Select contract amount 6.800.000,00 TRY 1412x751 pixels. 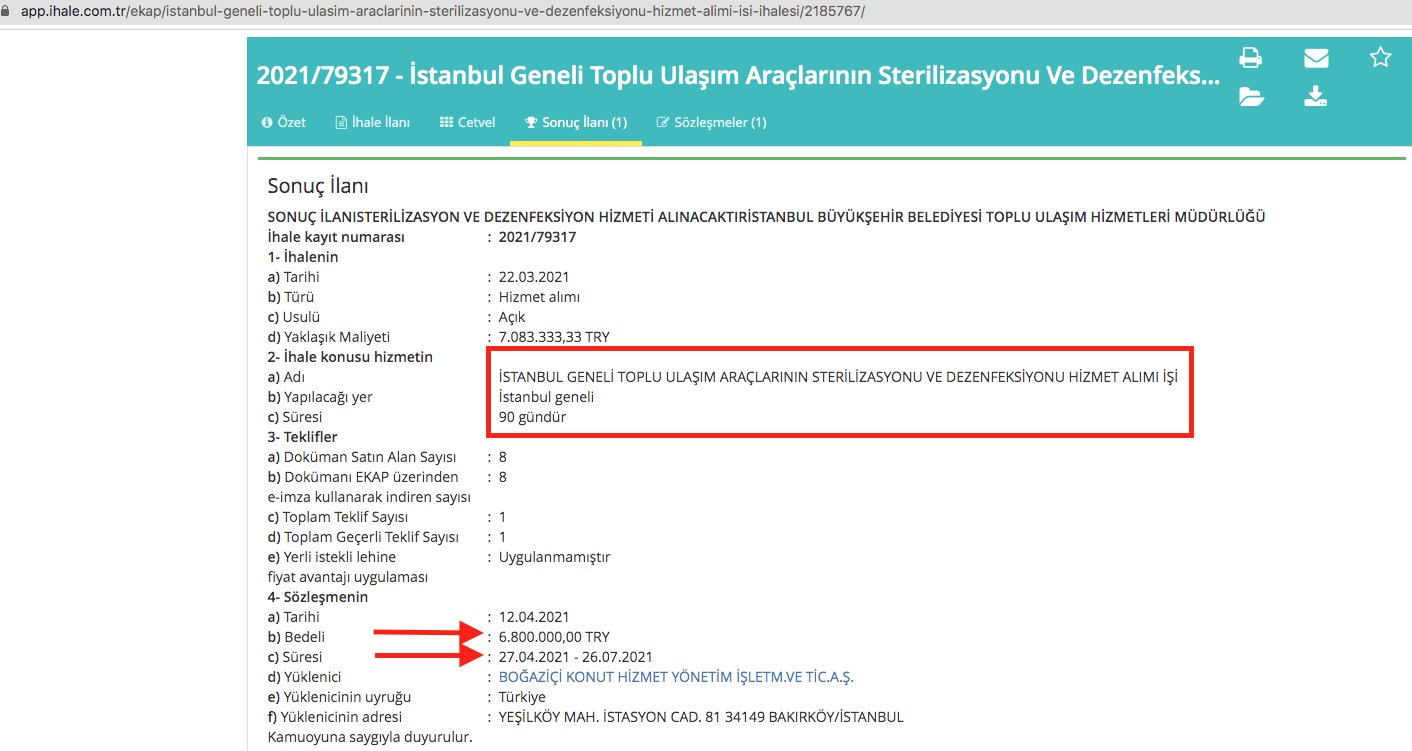(554, 637)
